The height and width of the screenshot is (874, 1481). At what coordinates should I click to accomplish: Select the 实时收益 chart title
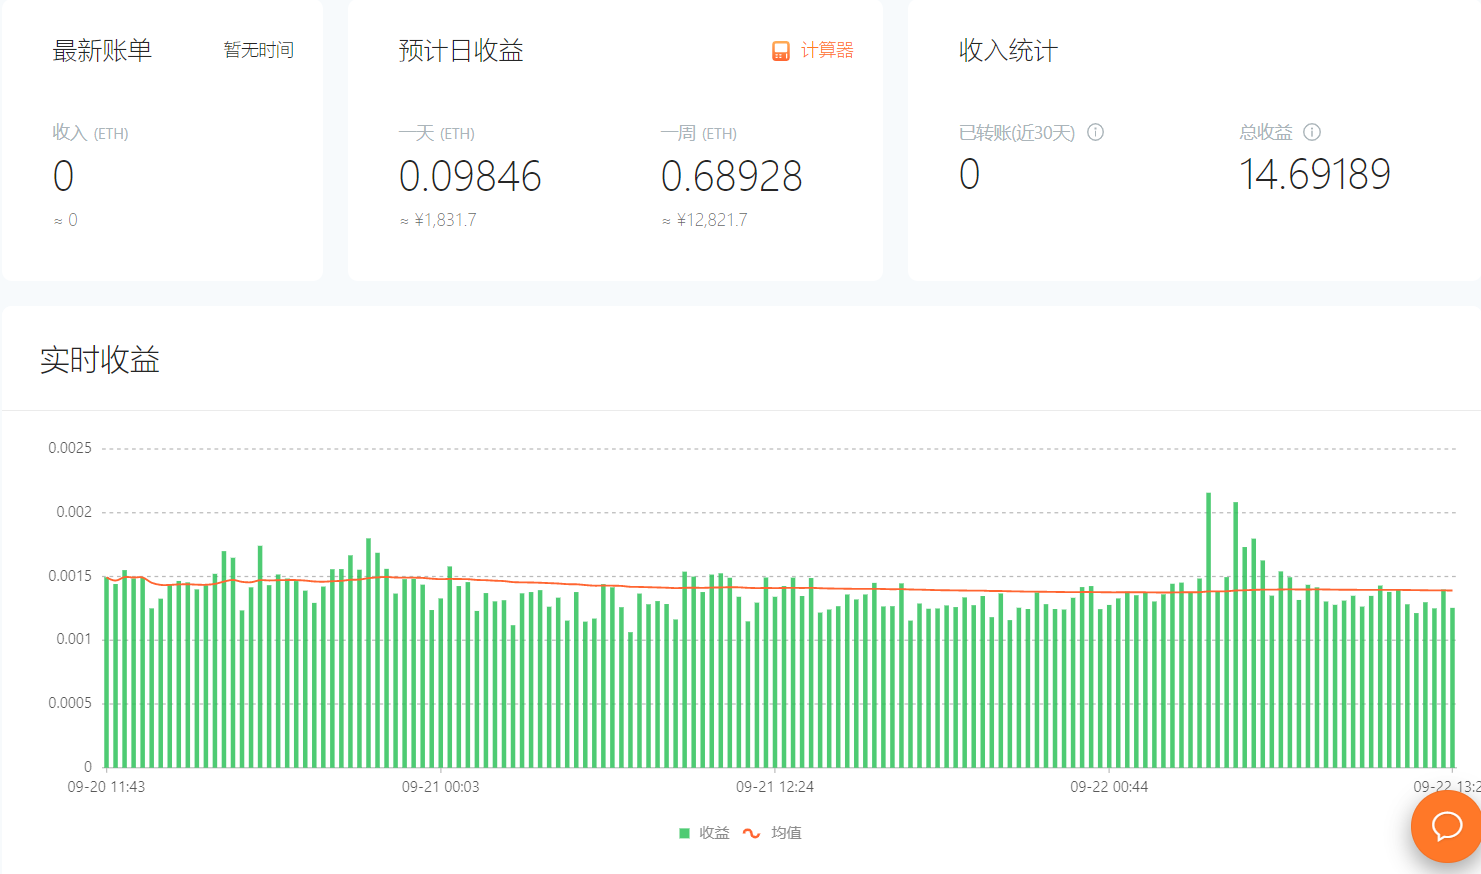pyautogui.click(x=100, y=360)
